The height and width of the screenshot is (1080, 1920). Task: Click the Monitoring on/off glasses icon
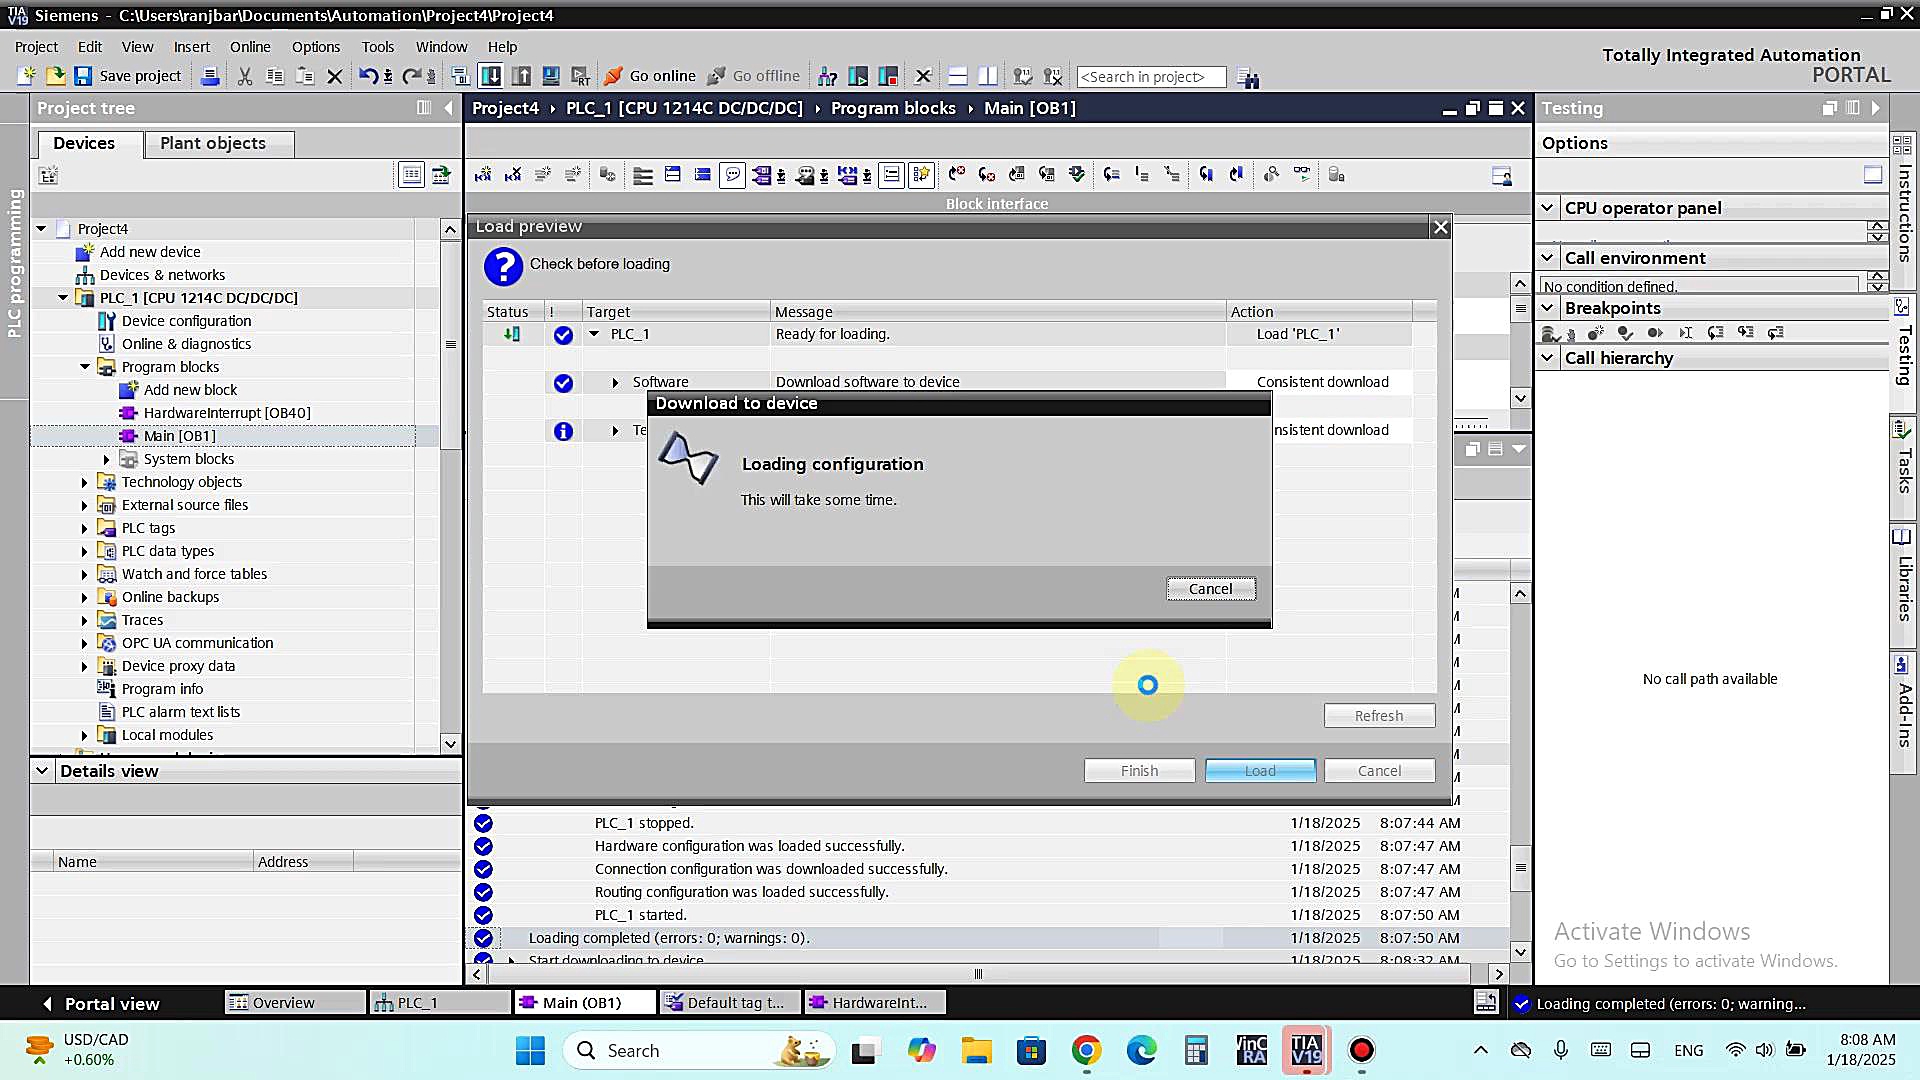click(1302, 175)
